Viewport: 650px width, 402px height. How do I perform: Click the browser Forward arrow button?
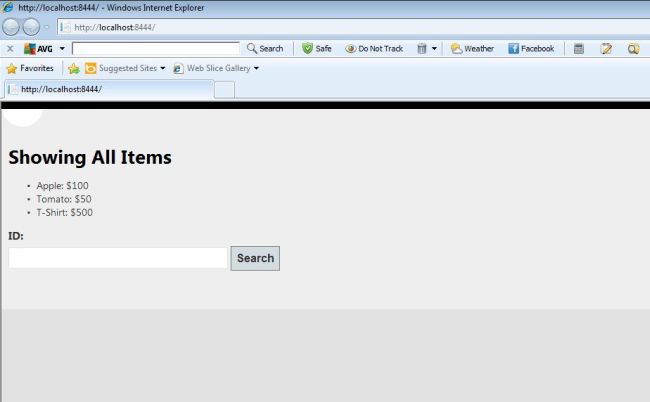(x=31, y=27)
